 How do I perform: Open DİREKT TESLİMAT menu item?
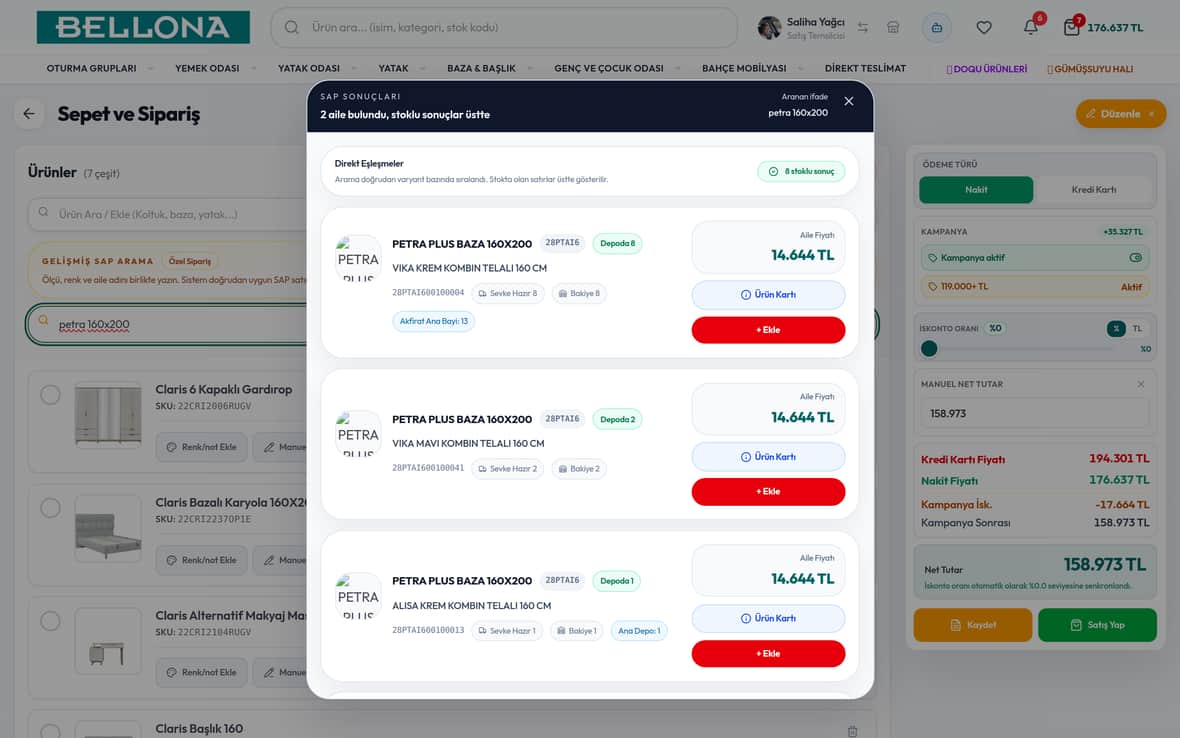865,68
